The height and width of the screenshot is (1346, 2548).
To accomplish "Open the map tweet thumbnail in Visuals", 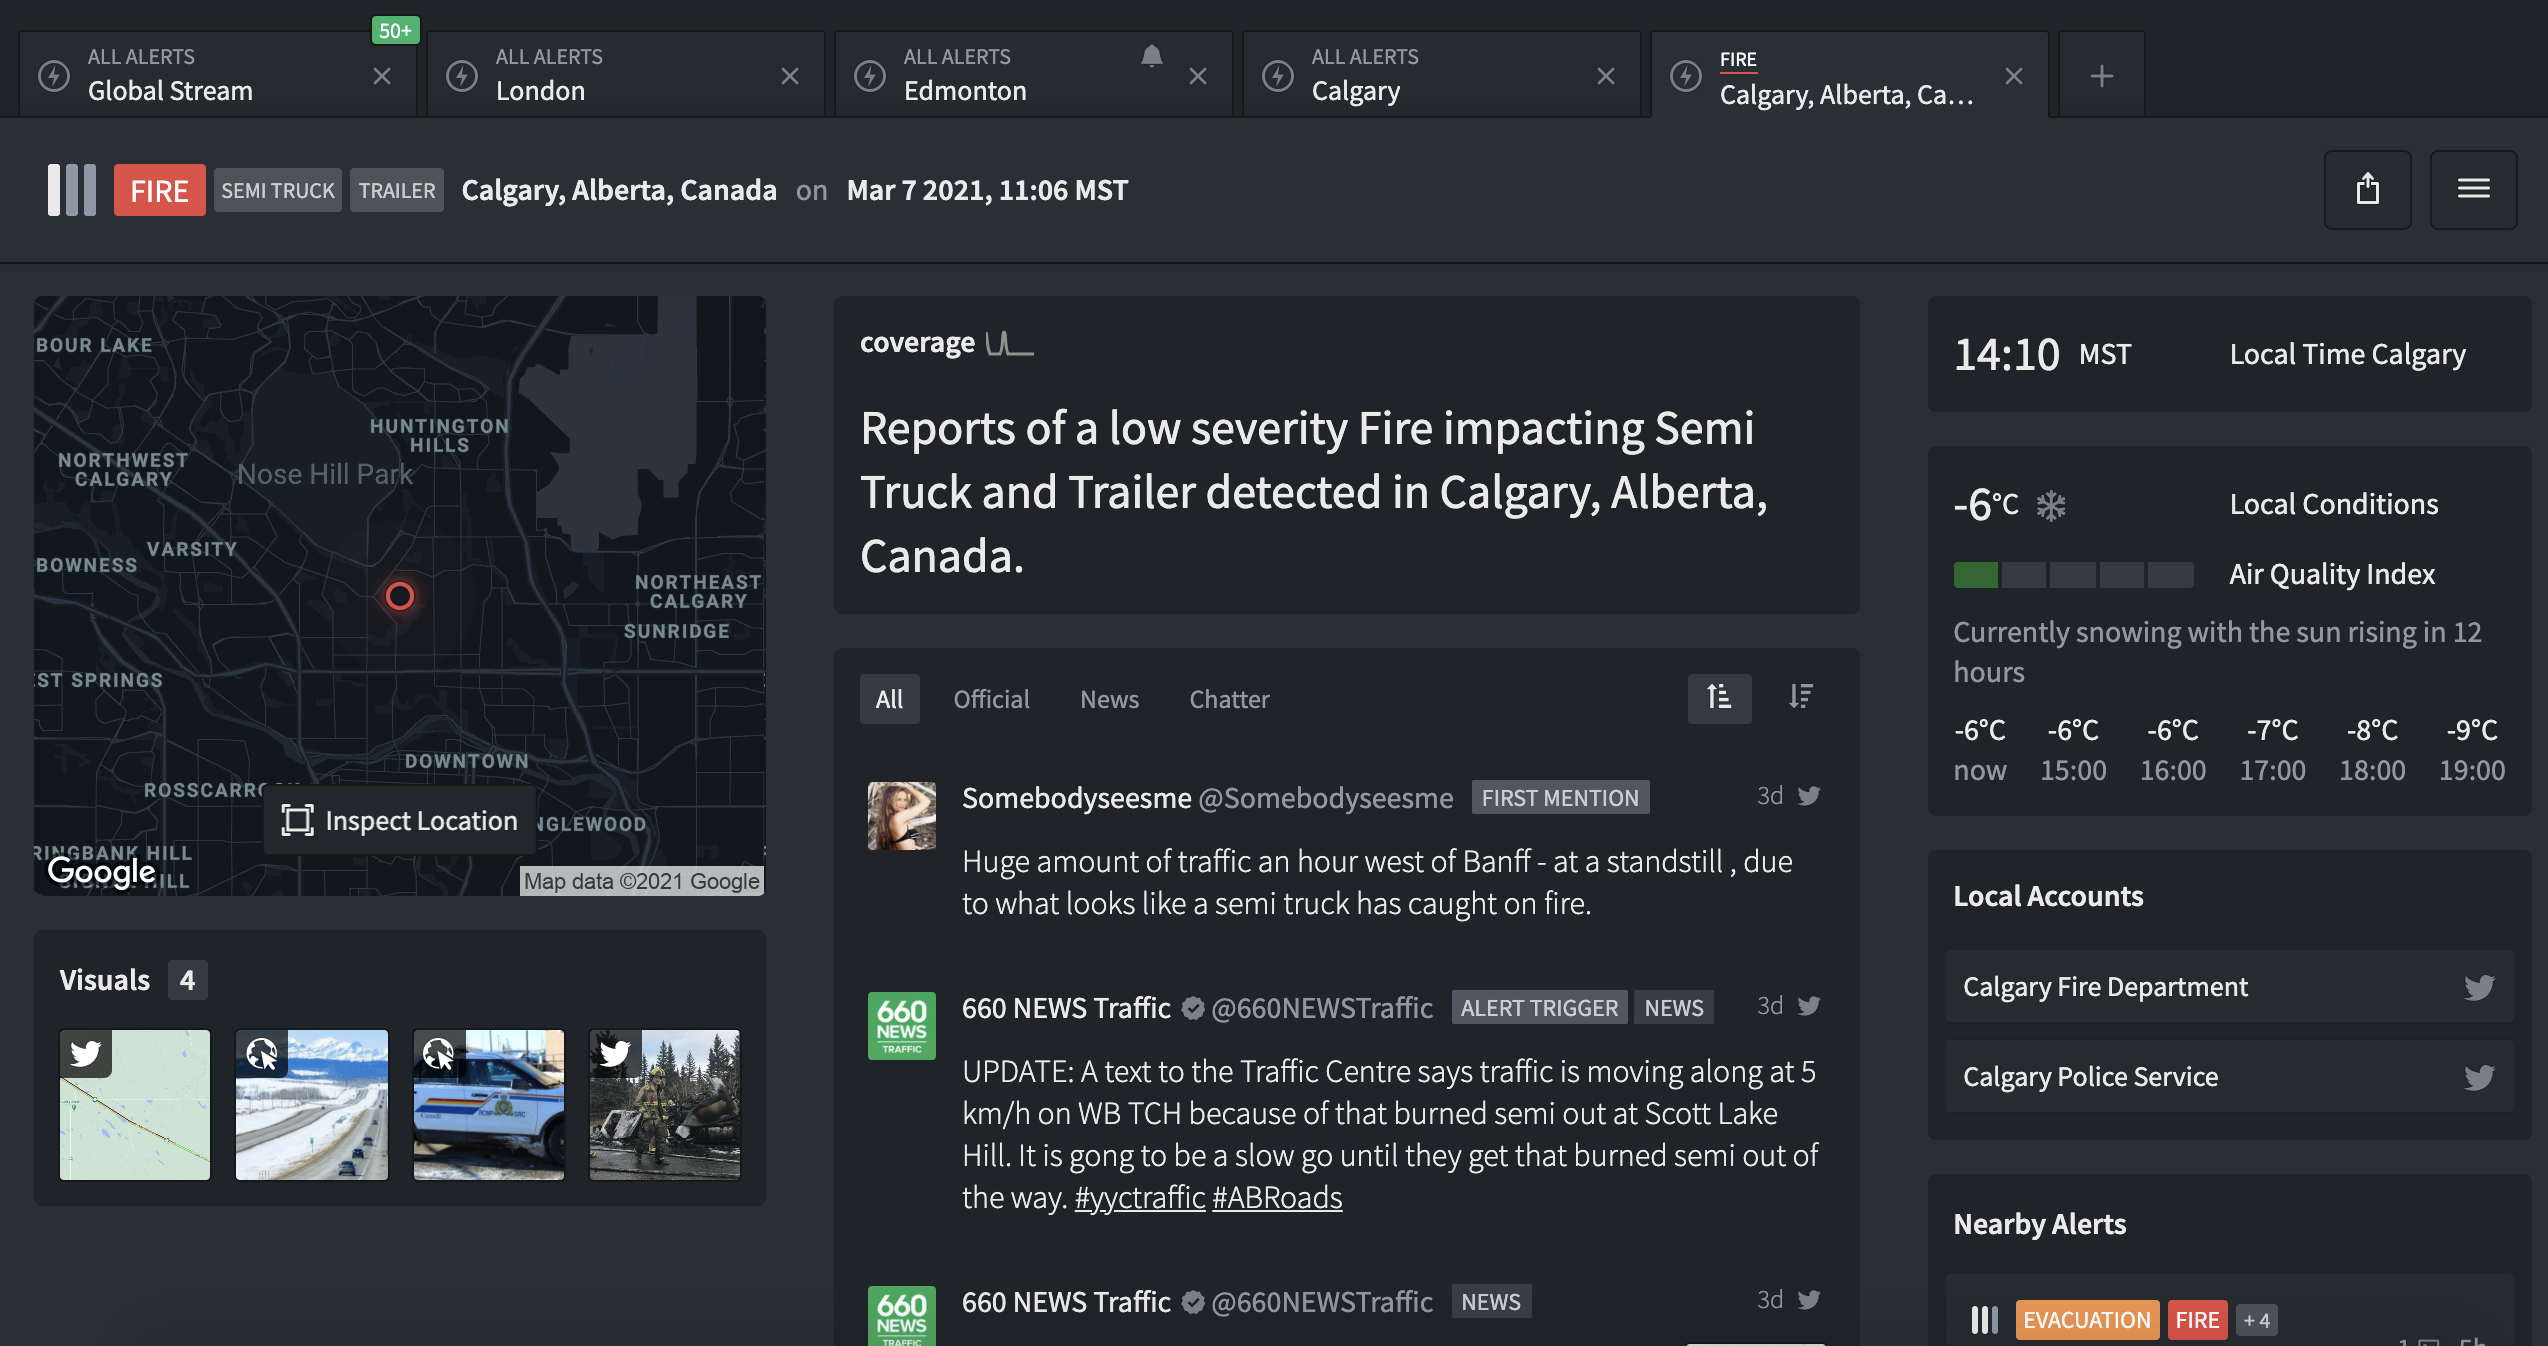I will pyautogui.click(x=135, y=1104).
